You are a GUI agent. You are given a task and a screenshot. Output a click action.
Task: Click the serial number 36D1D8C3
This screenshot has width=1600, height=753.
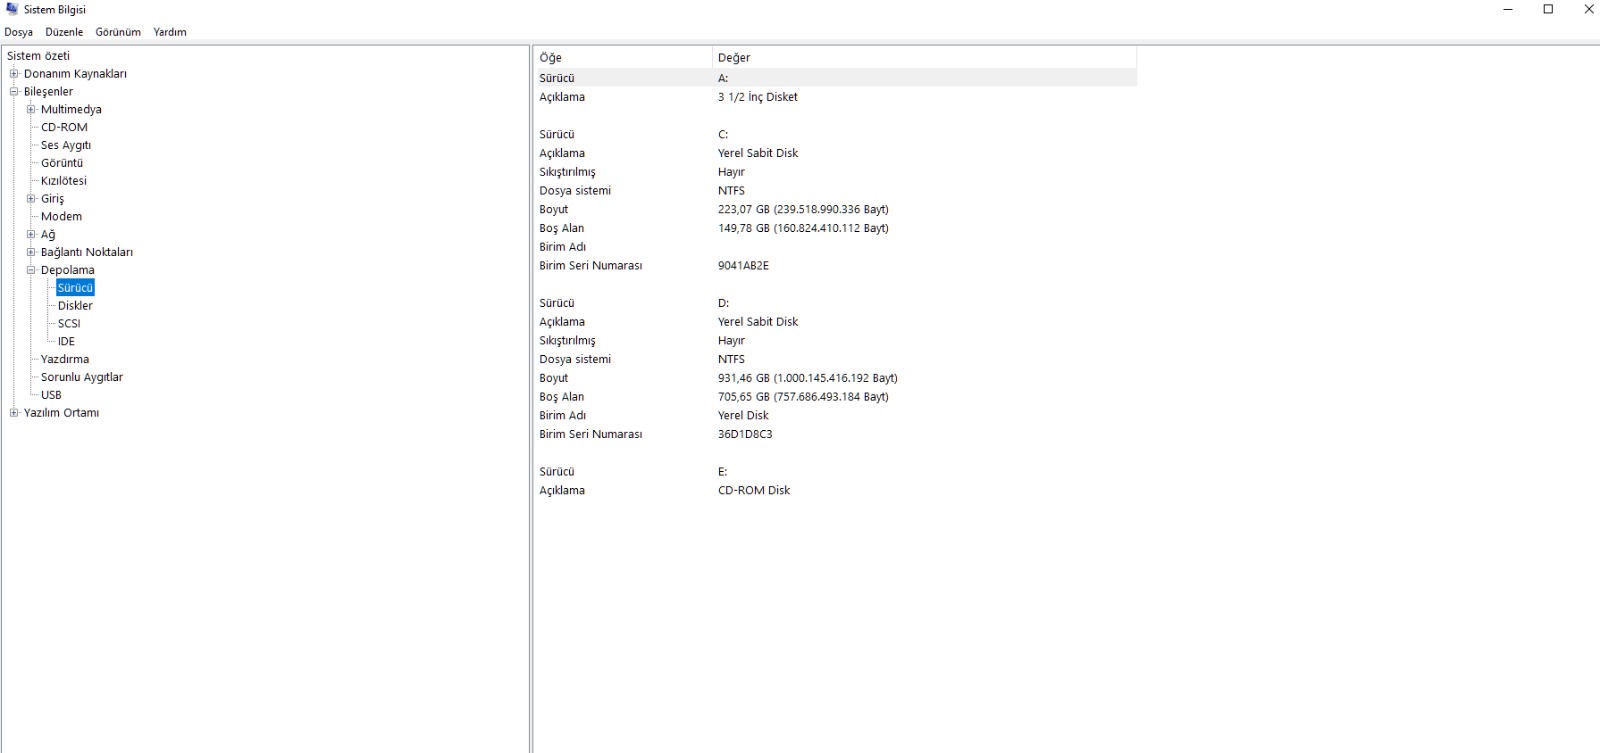(745, 435)
